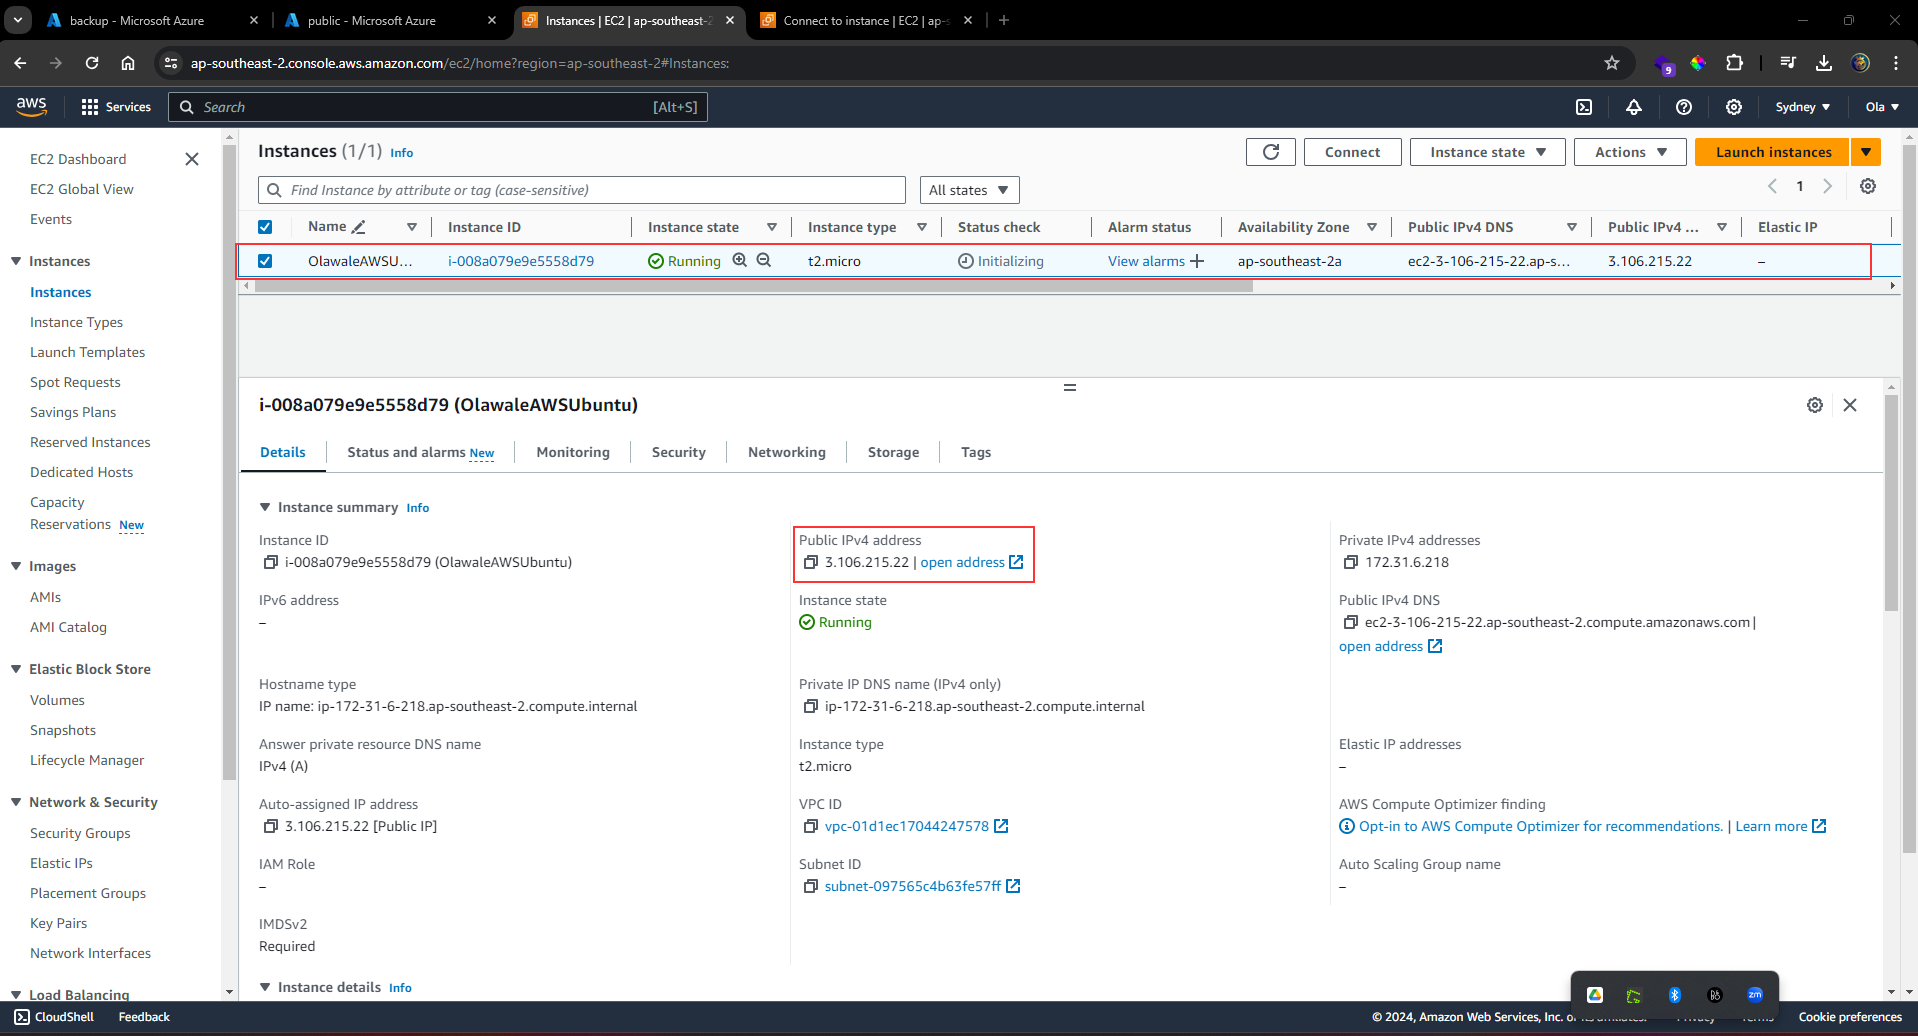
Task: Open the Ola account menu
Action: click(1882, 107)
